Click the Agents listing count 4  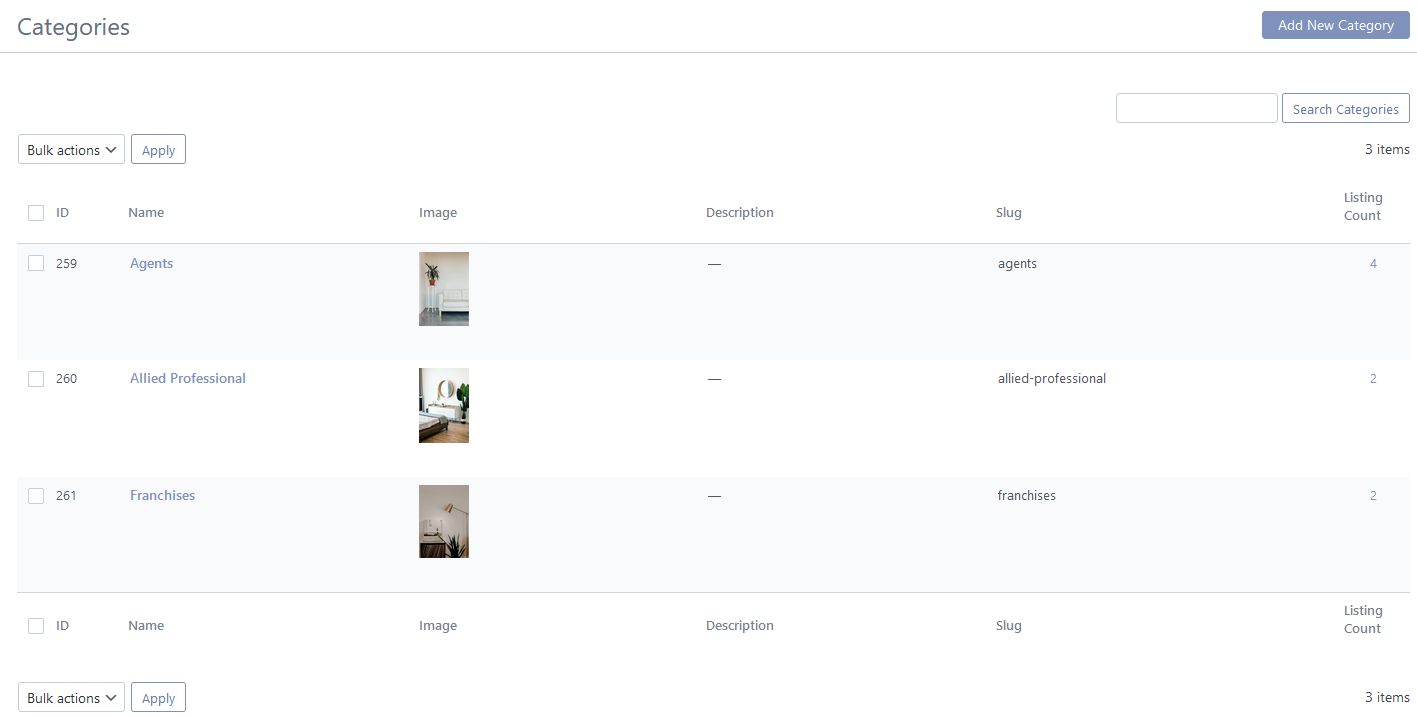pyautogui.click(x=1373, y=264)
